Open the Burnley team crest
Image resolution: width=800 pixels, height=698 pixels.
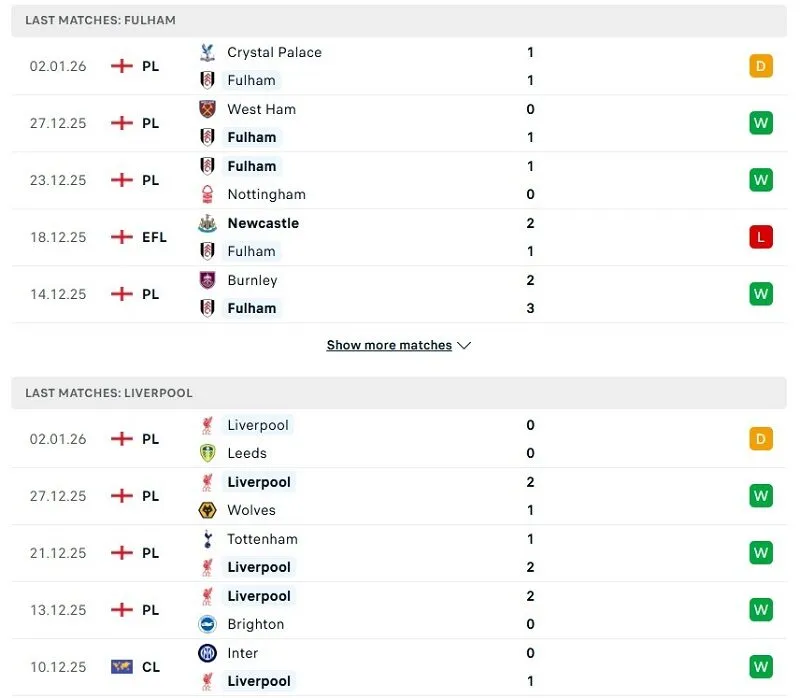pos(206,280)
